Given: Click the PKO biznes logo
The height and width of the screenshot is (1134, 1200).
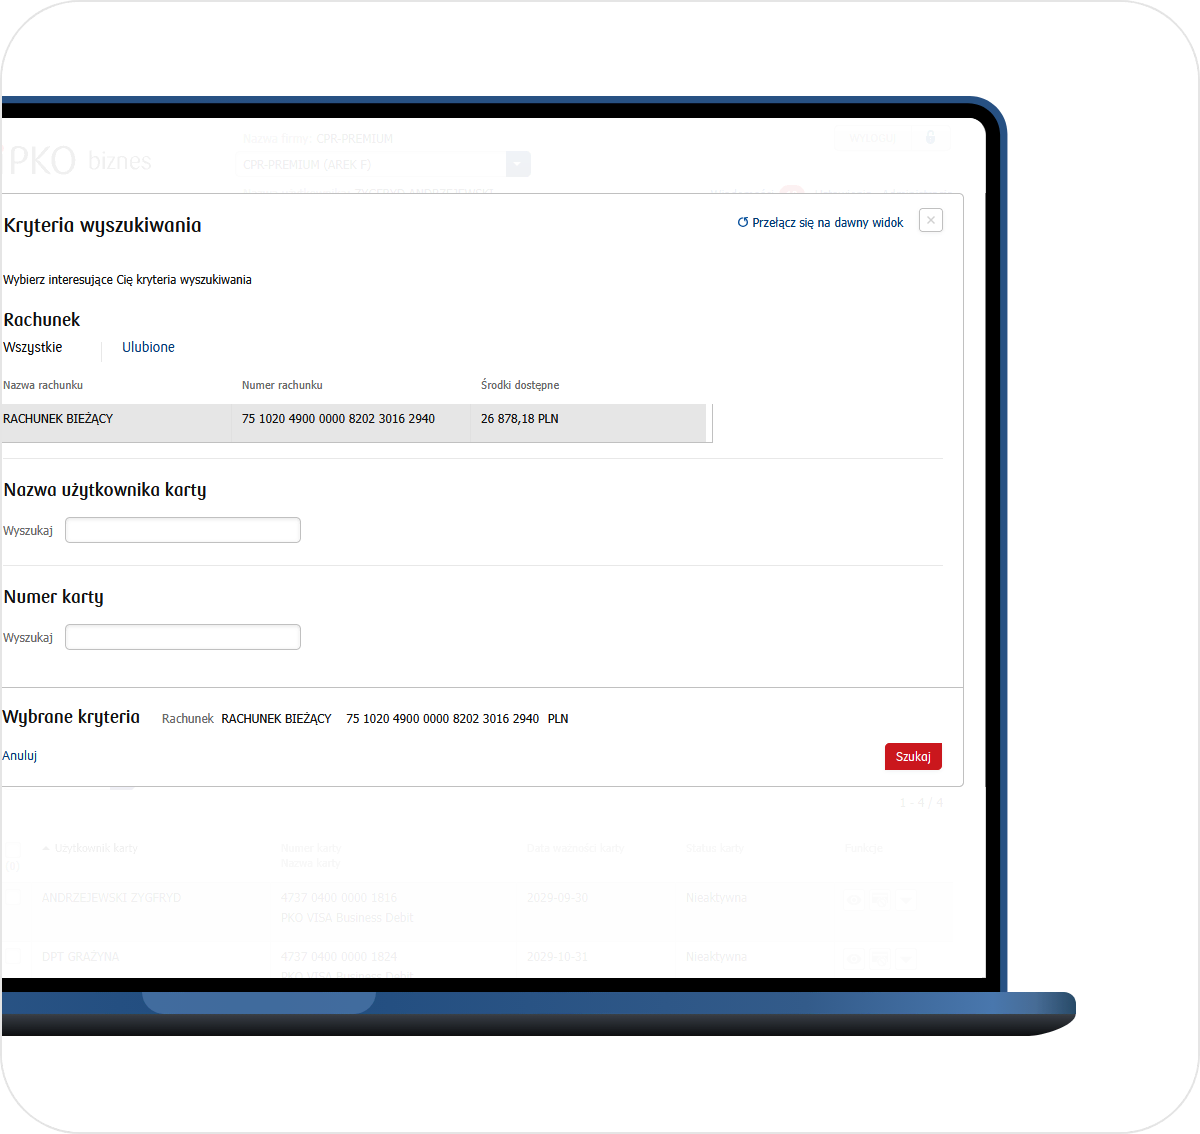Looking at the screenshot, I should tap(78, 161).
